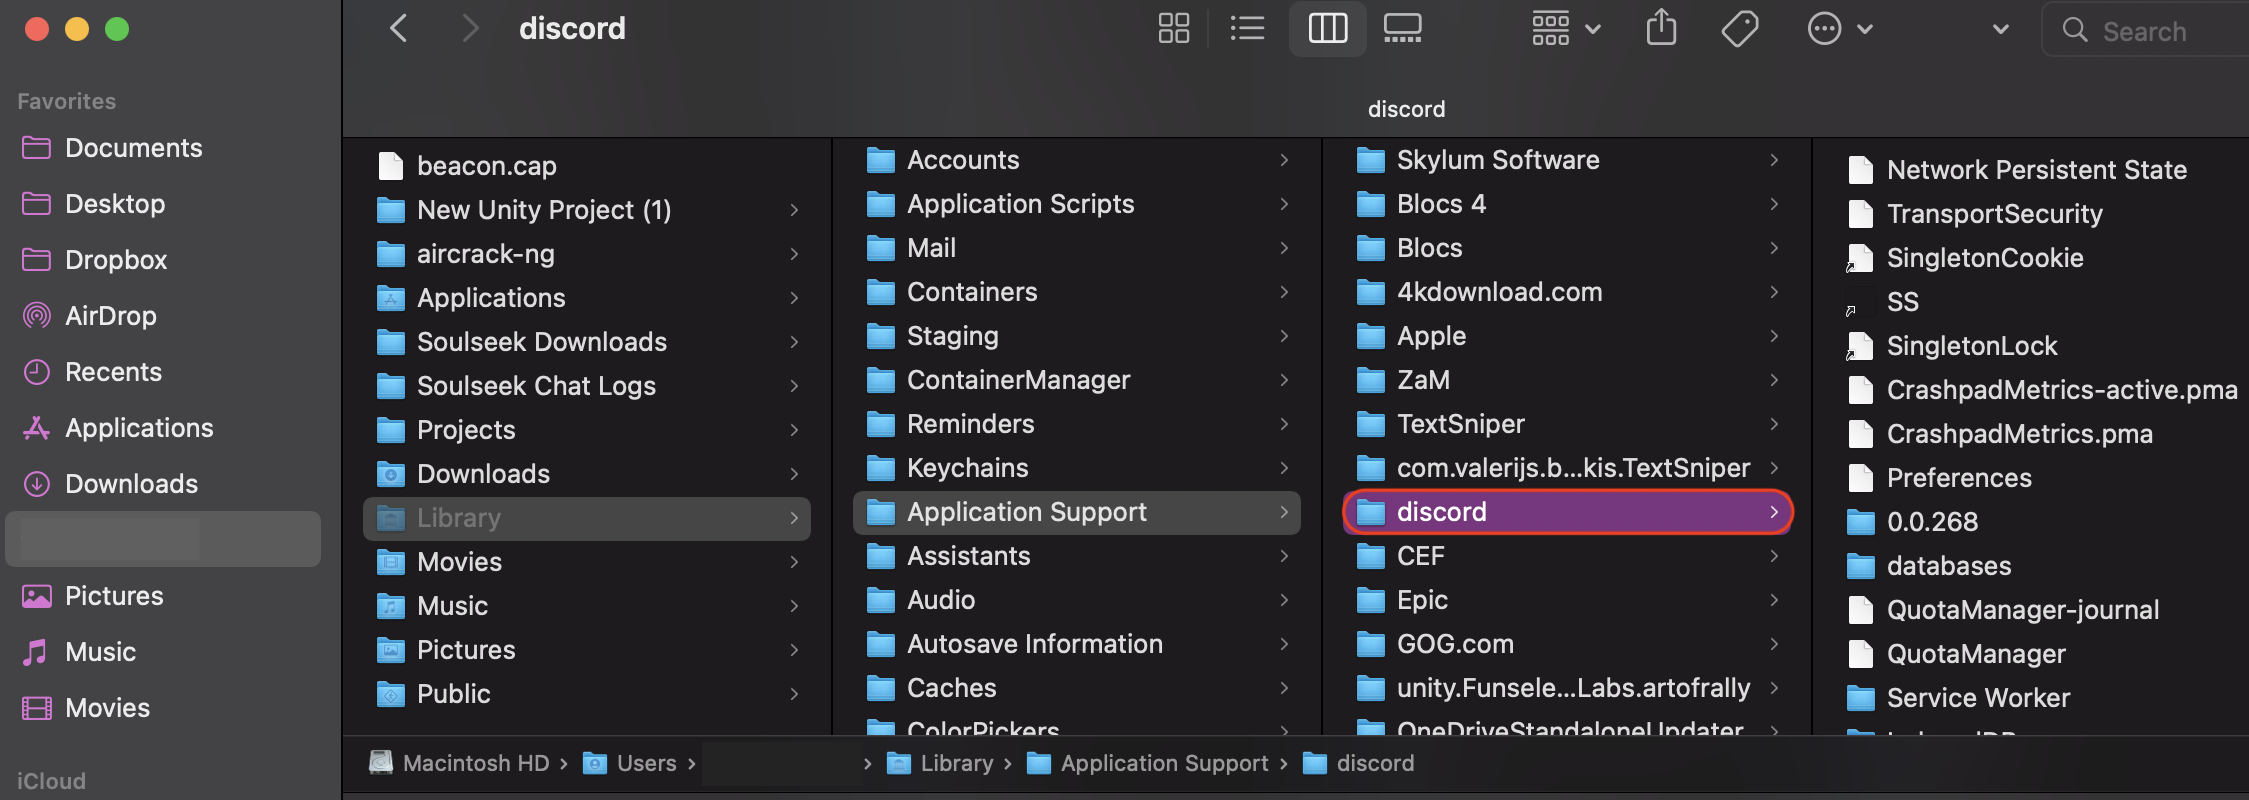Click the Skylum Software folder icon
Screen dimensions: 2249x800
tap(1370, 160)
